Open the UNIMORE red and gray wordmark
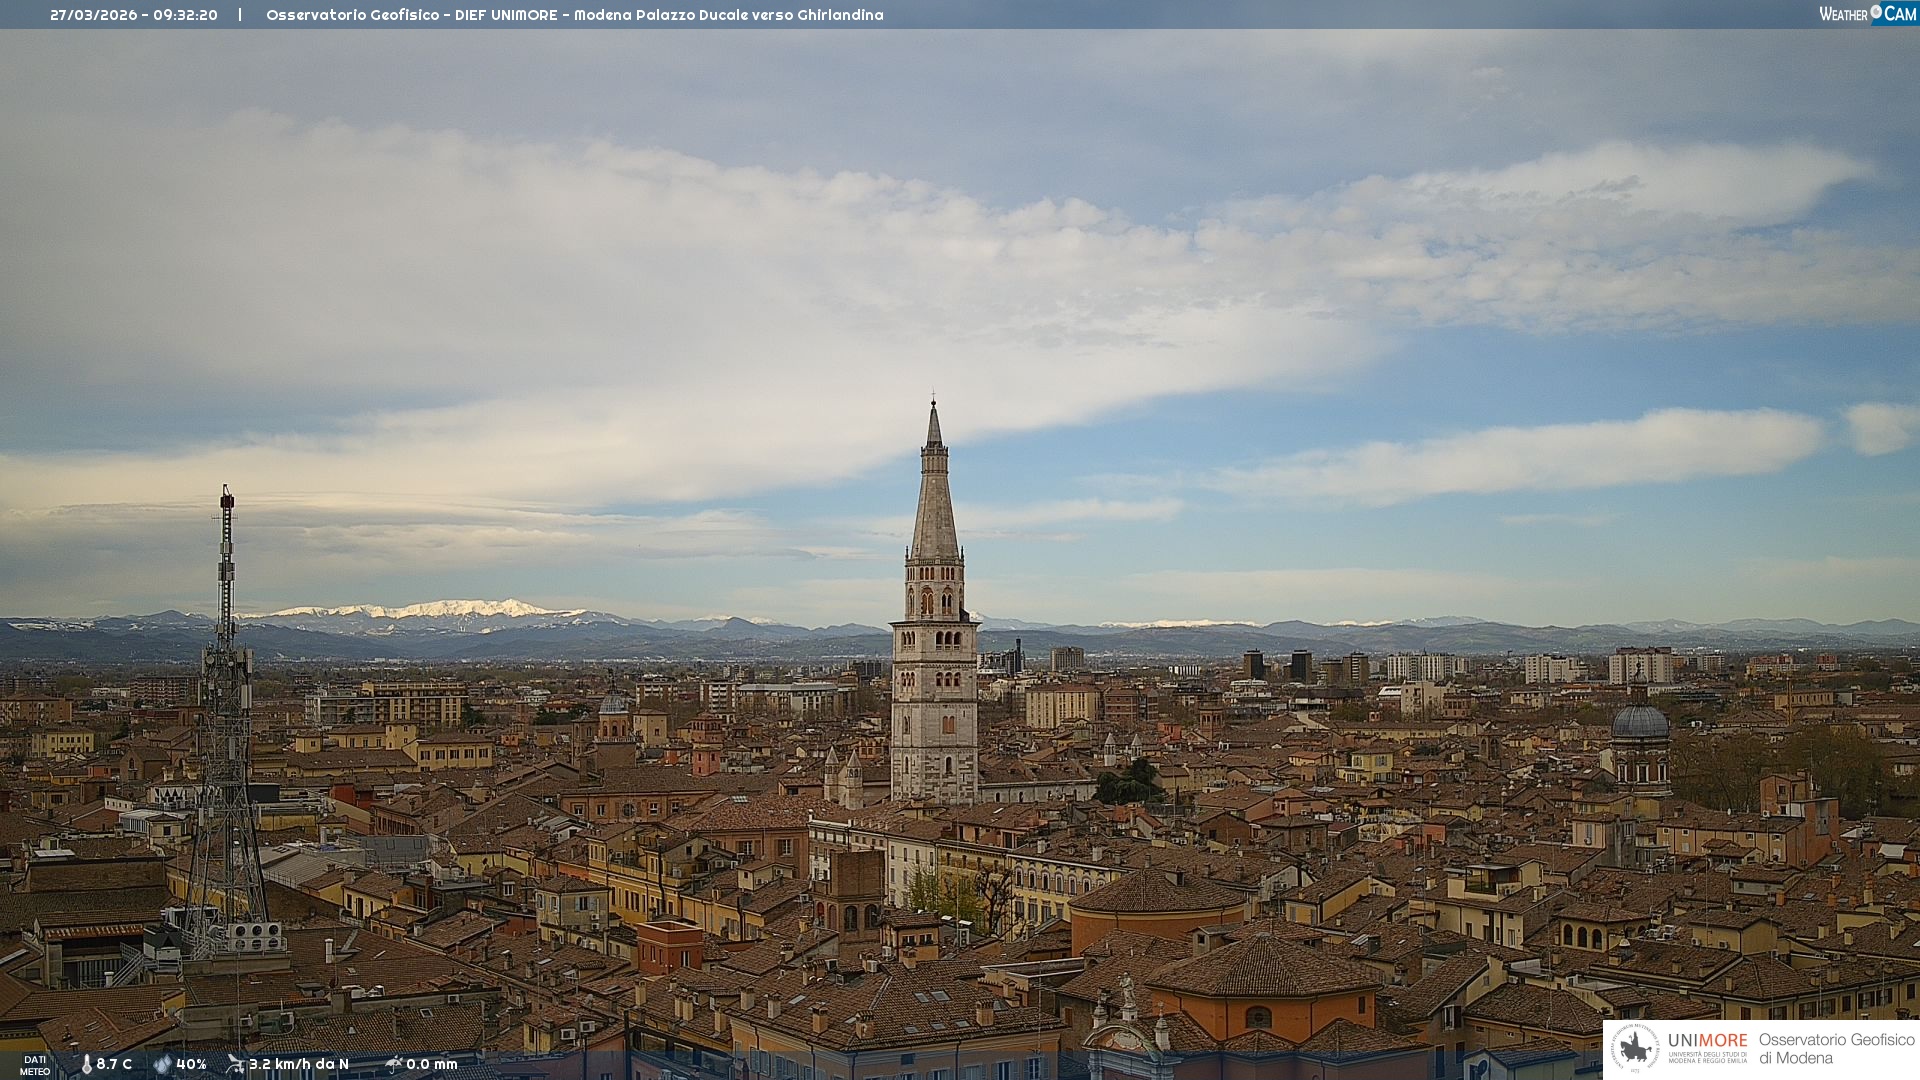1920x1080 pixels. click(1707, 1040)
